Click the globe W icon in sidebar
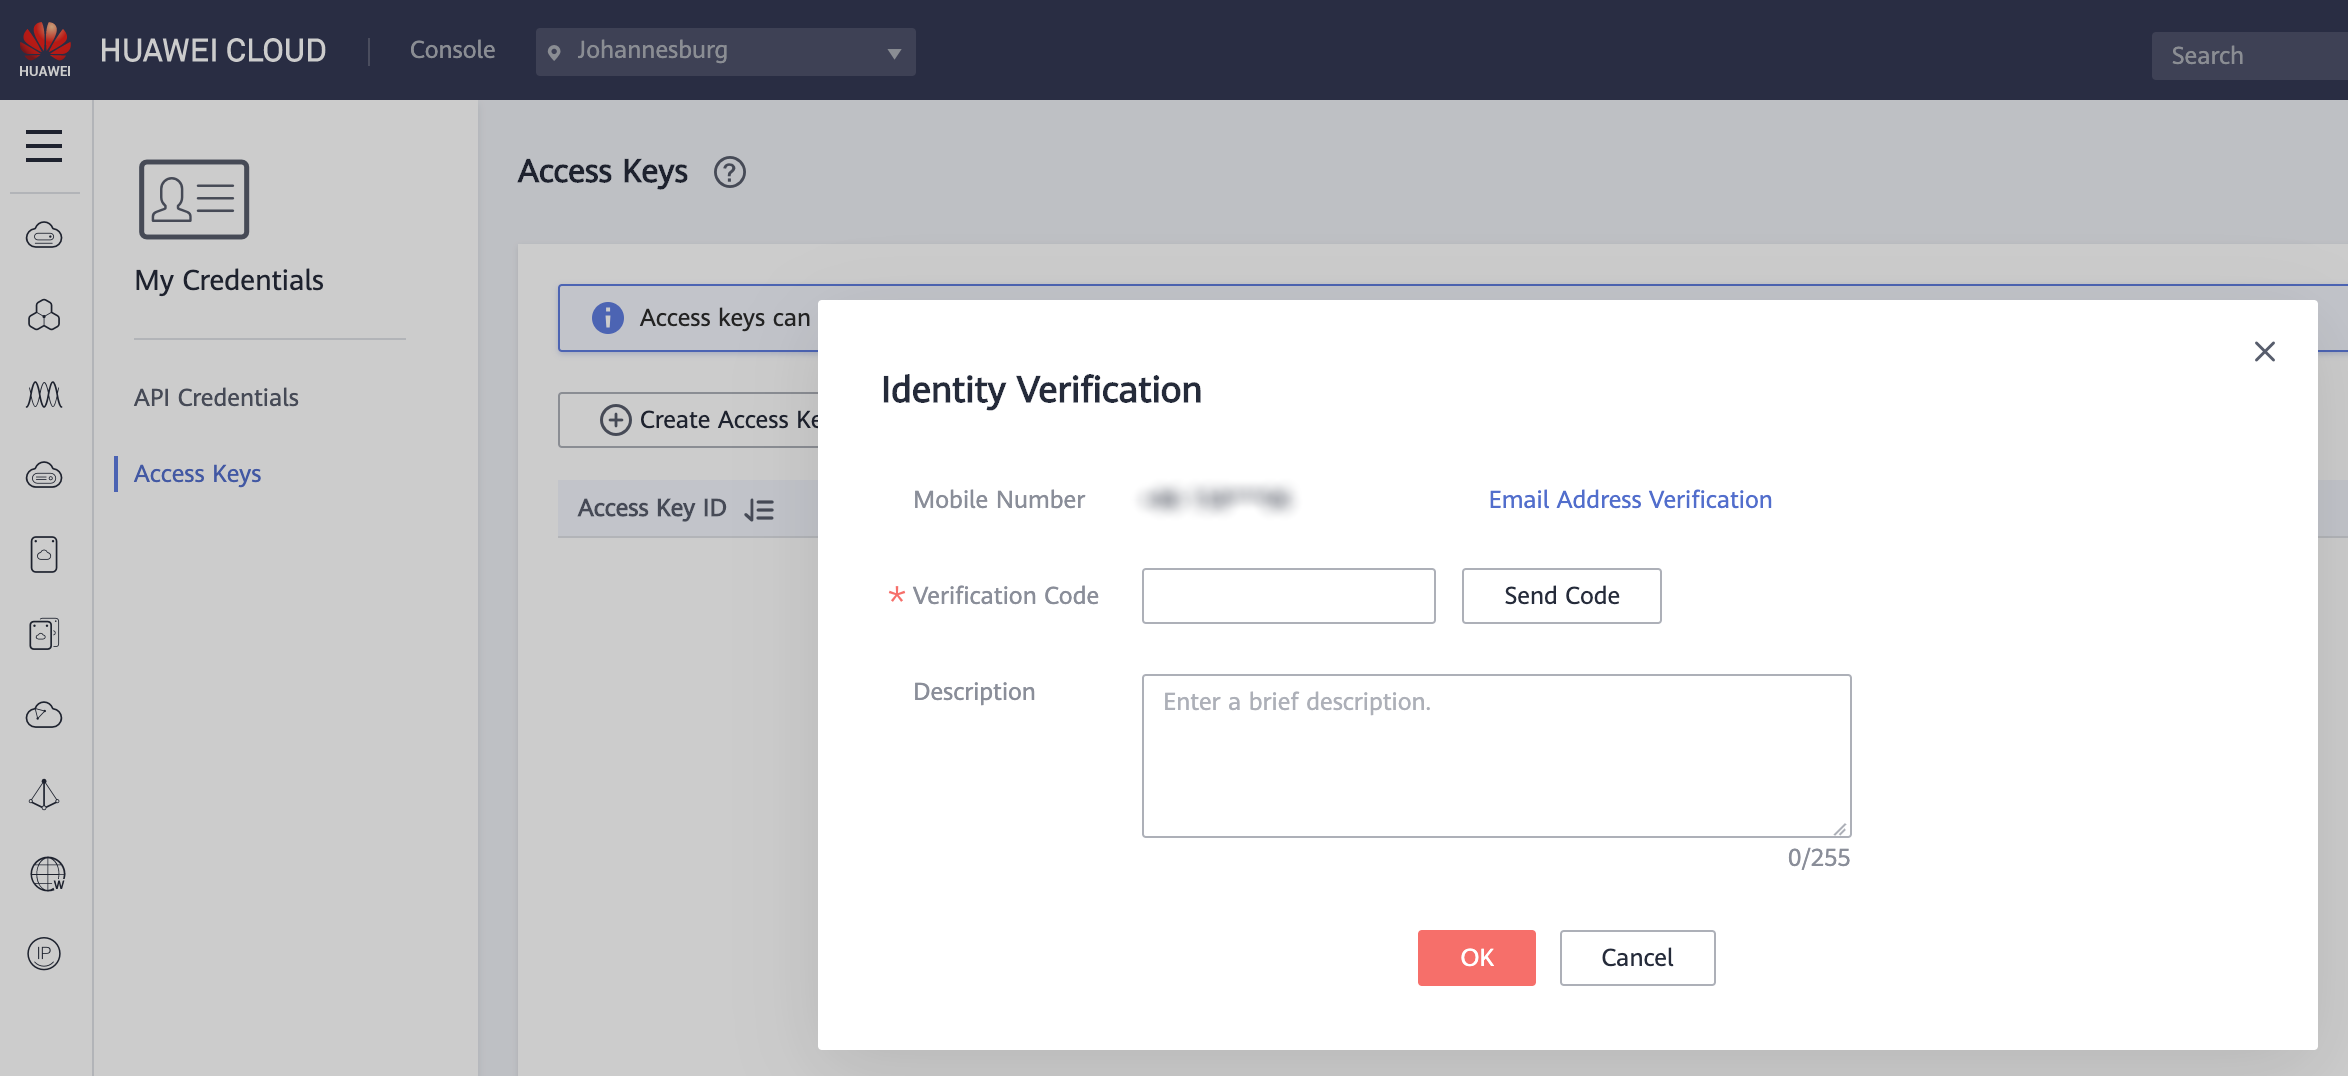Image resolution: width=2348 pixels, height=1076 pixels. click(46, 874)
